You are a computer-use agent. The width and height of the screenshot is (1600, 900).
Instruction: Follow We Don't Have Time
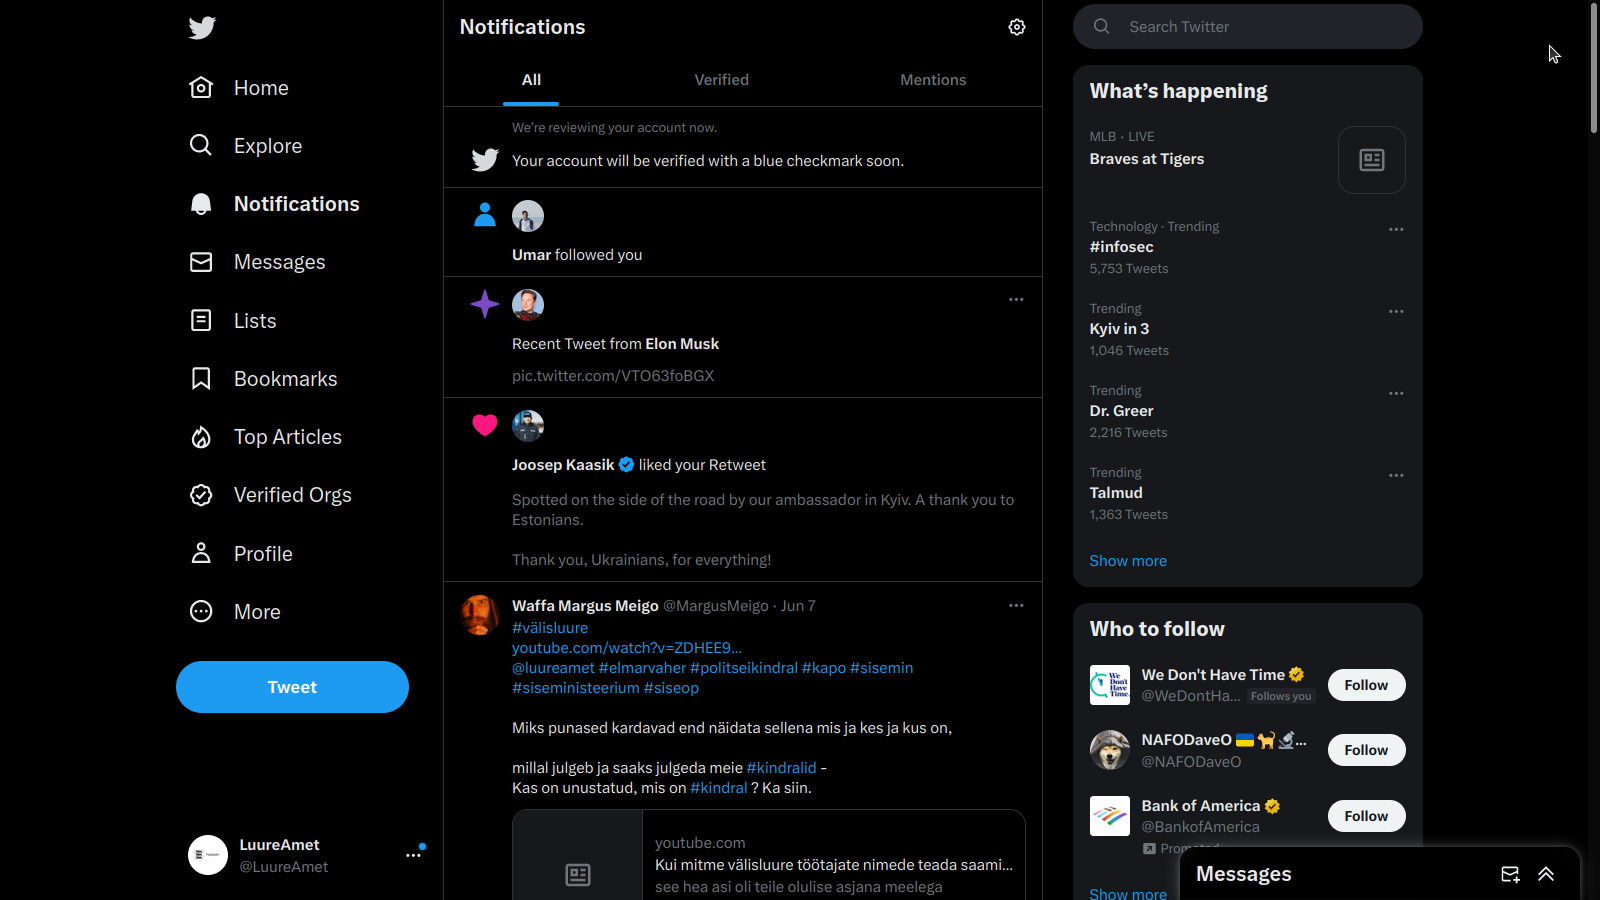(1366, 685)
